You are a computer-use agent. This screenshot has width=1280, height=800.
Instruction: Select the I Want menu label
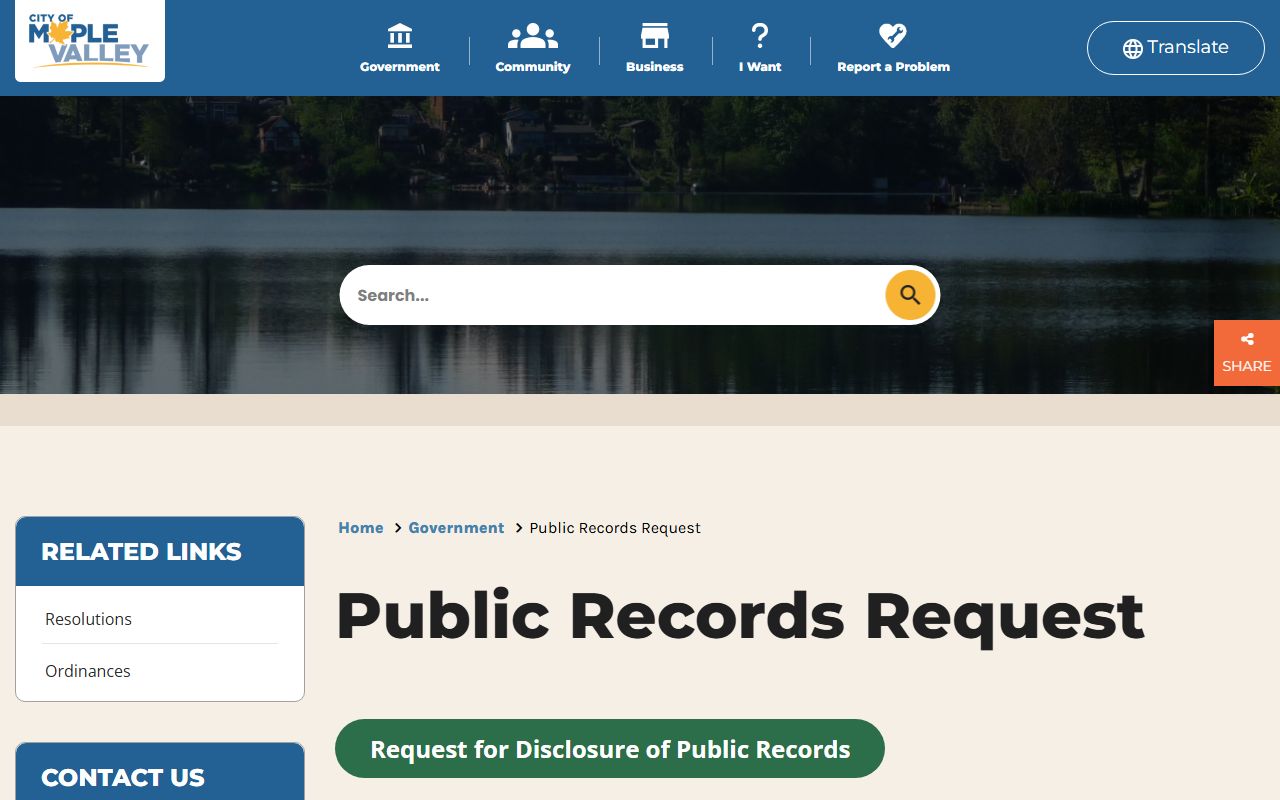760,67
